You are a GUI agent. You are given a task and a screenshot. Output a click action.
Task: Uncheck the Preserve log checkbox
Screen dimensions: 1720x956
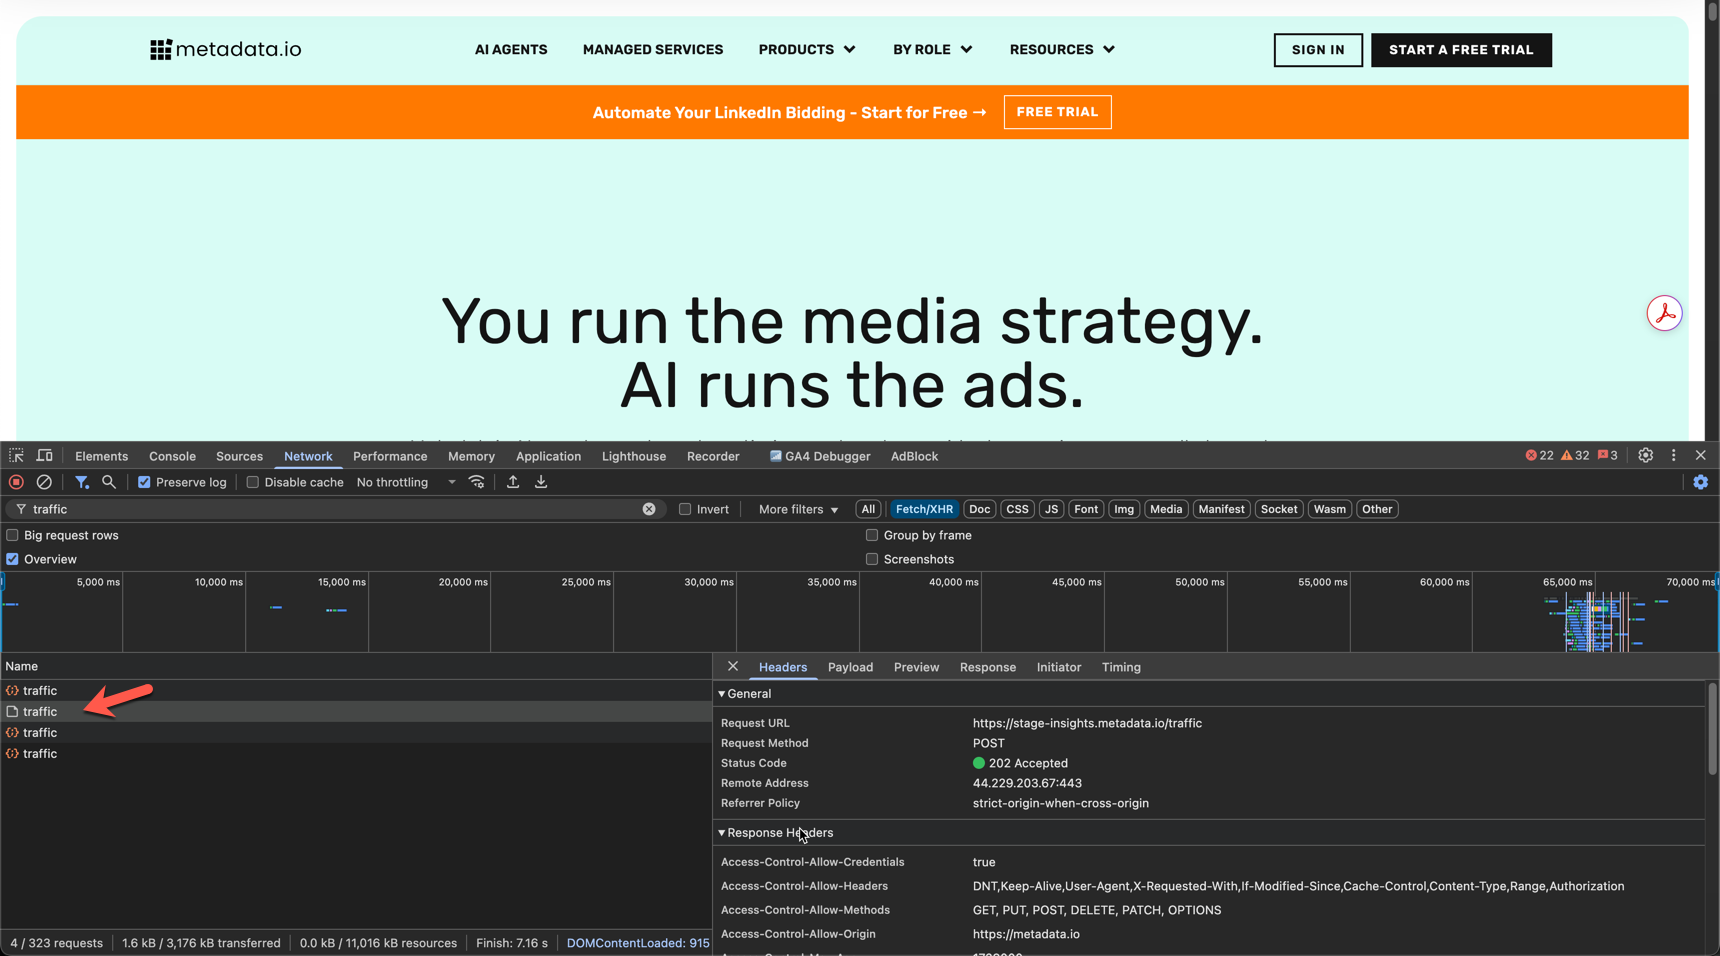point(145,482)
